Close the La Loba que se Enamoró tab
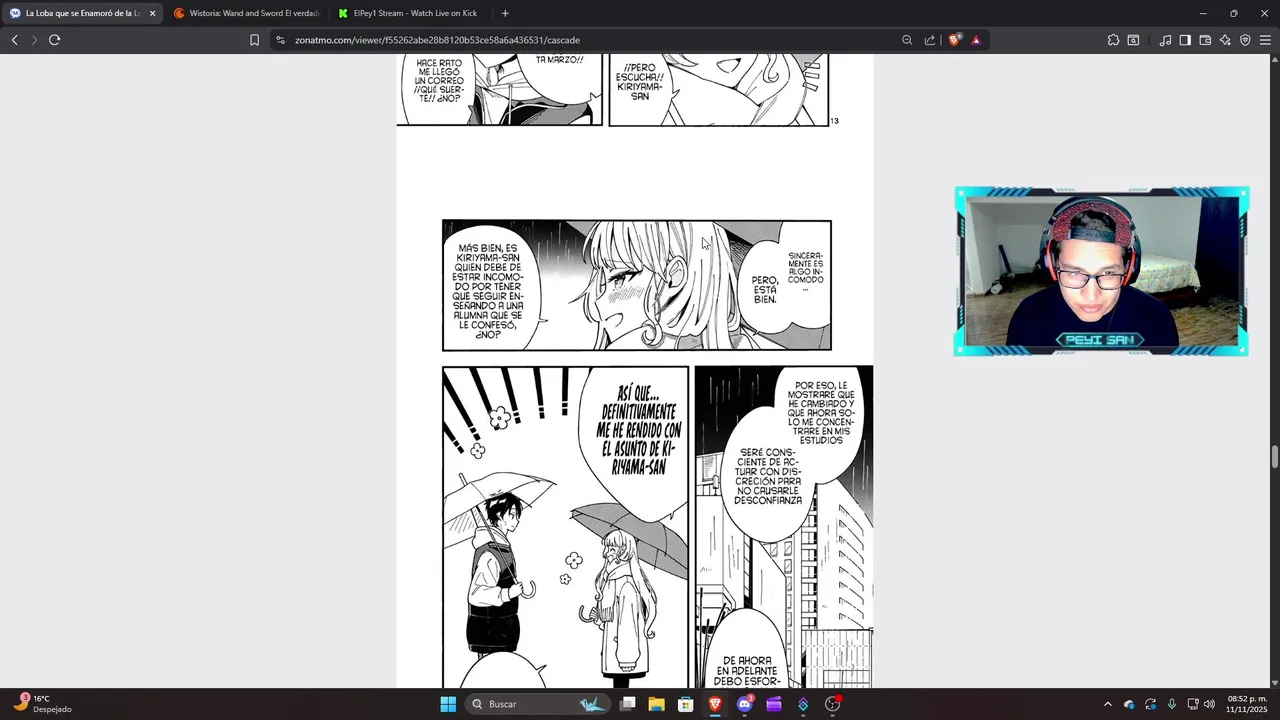The width and height of the screenshot is (1280, 720). click(152, 13)
